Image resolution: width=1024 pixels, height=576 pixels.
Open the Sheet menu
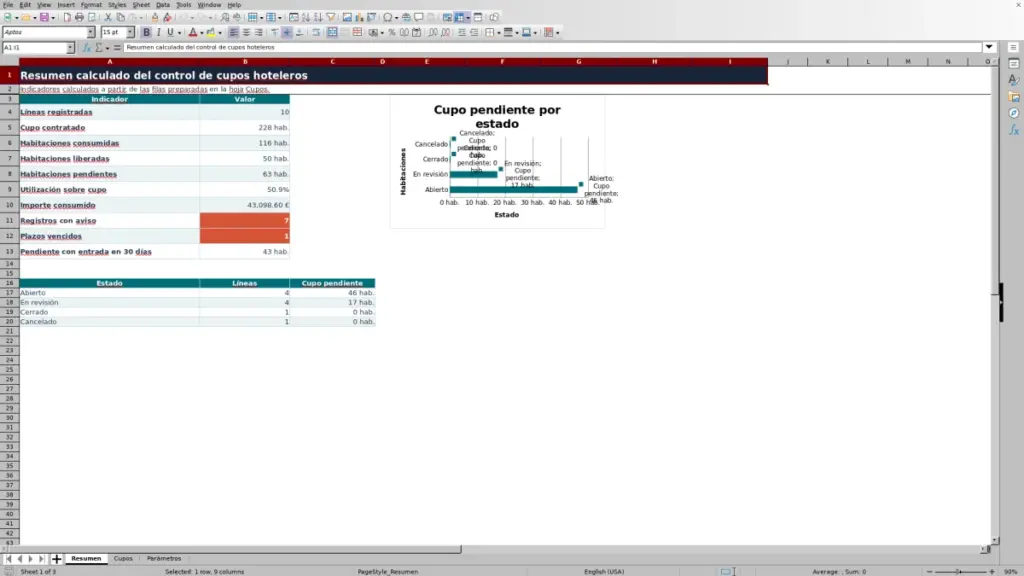pyautogui.click(x=141, y=5)
